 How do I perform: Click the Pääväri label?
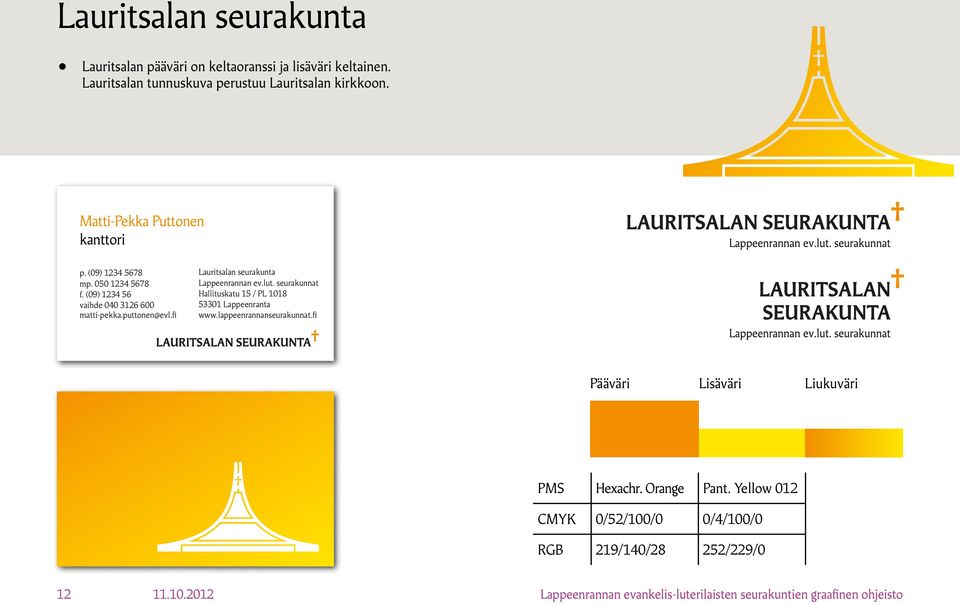point(609,383)
